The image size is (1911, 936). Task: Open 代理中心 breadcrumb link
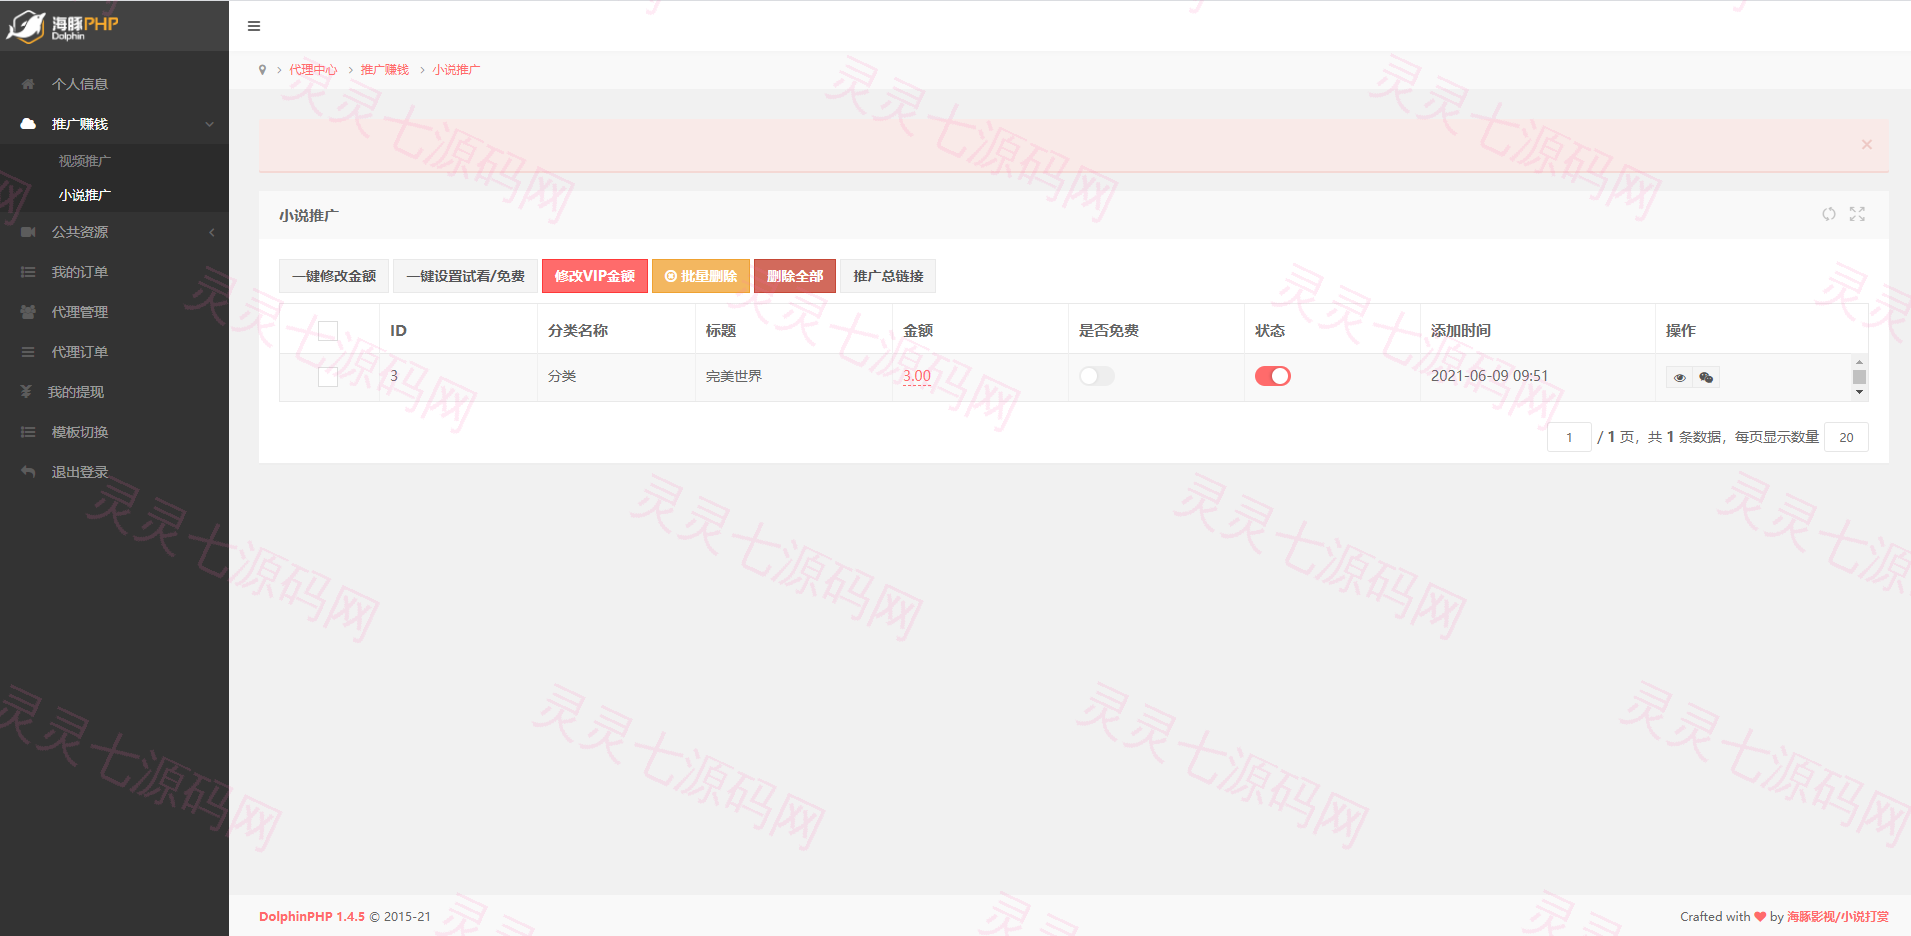313,70
